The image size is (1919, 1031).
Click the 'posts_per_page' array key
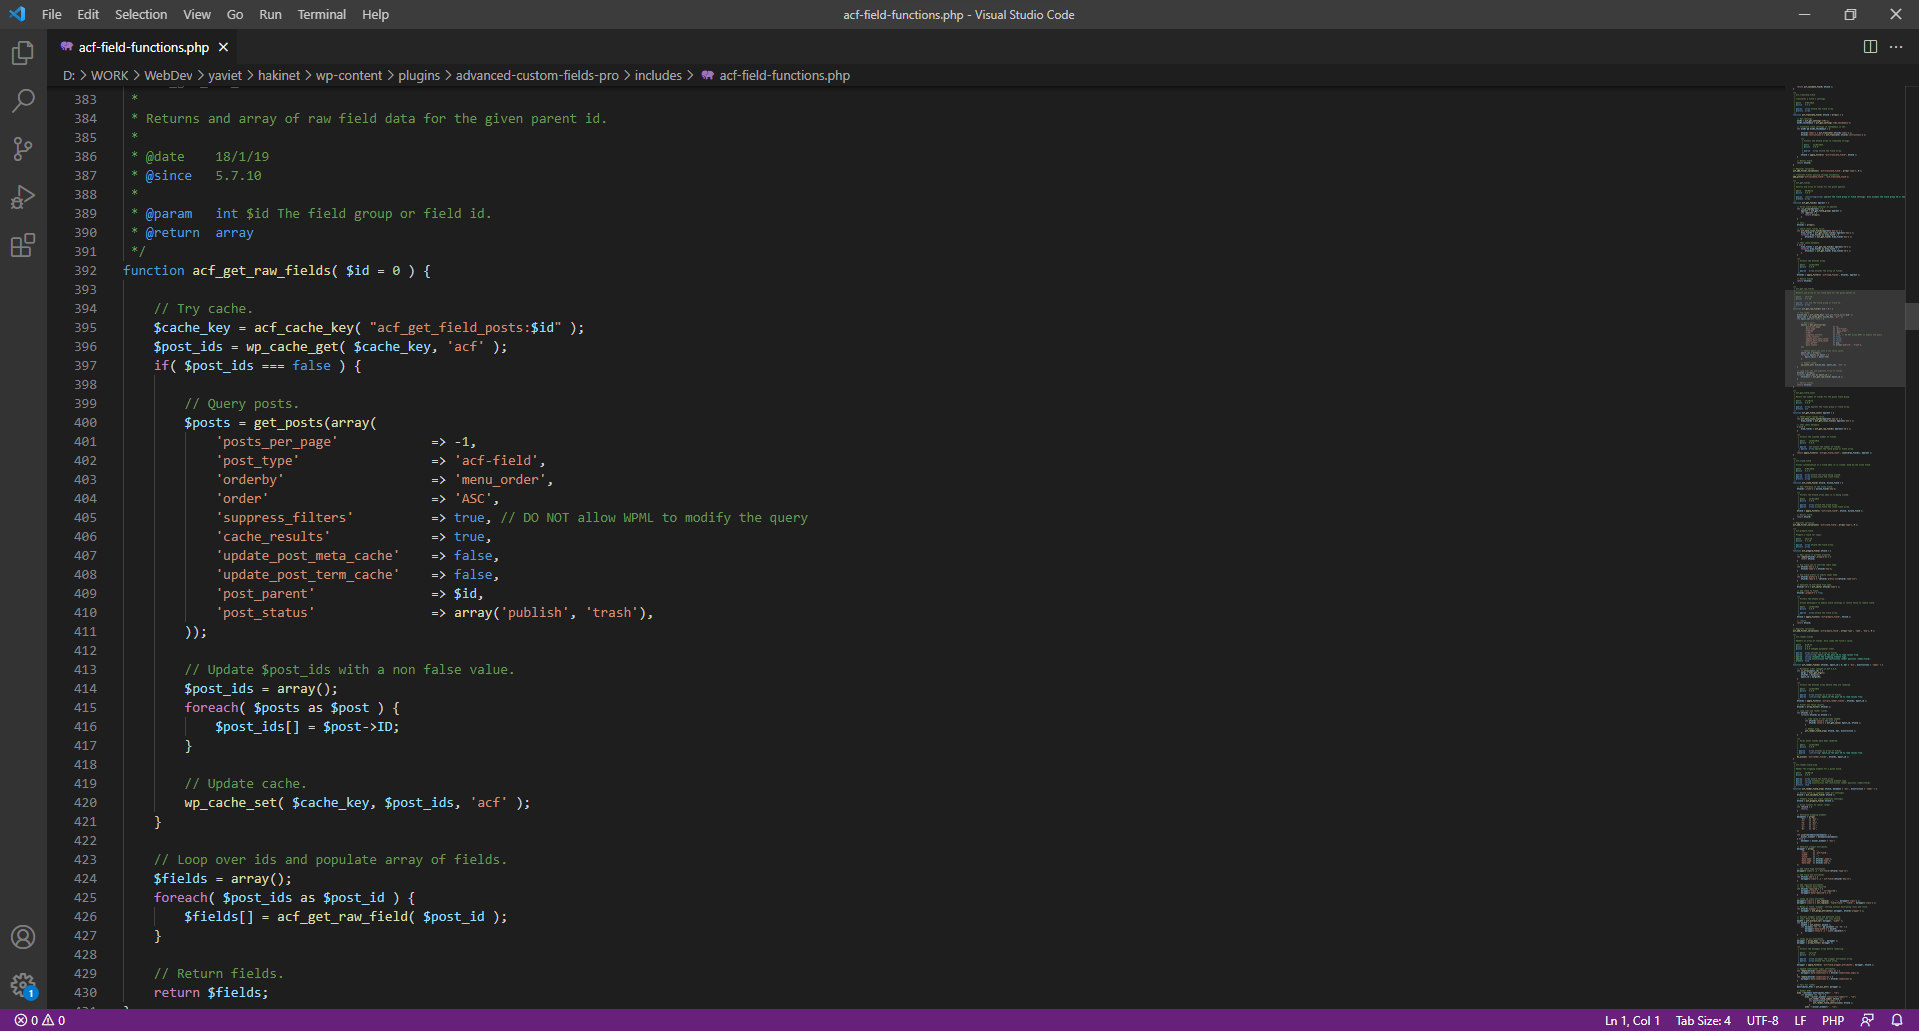tap(277, 442)
